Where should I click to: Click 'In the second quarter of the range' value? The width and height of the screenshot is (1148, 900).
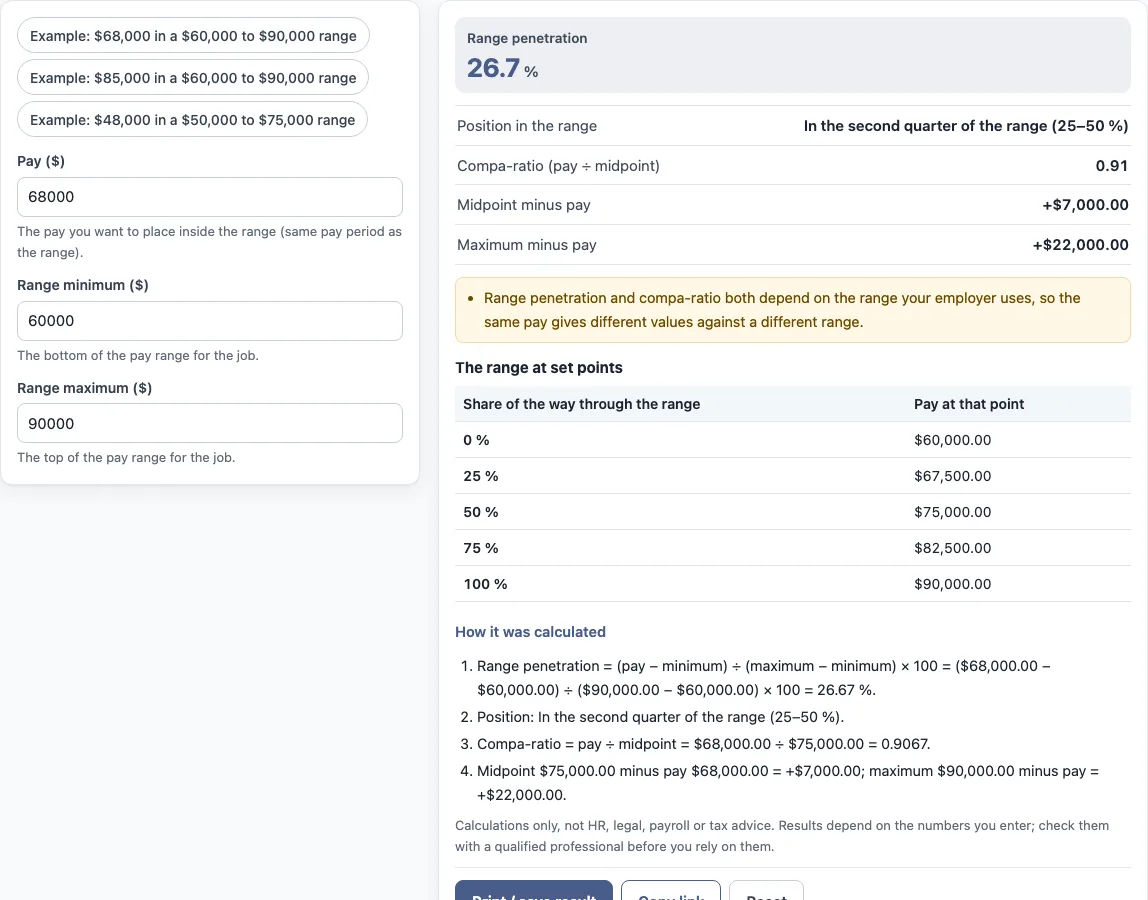pos(966,126)
